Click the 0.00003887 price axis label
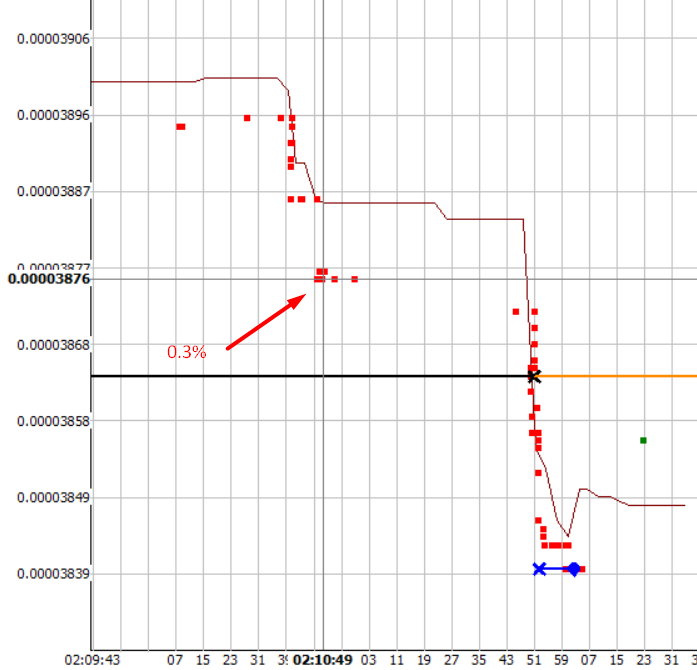This screenshot has width=697, height=670. tap(53, 192)
